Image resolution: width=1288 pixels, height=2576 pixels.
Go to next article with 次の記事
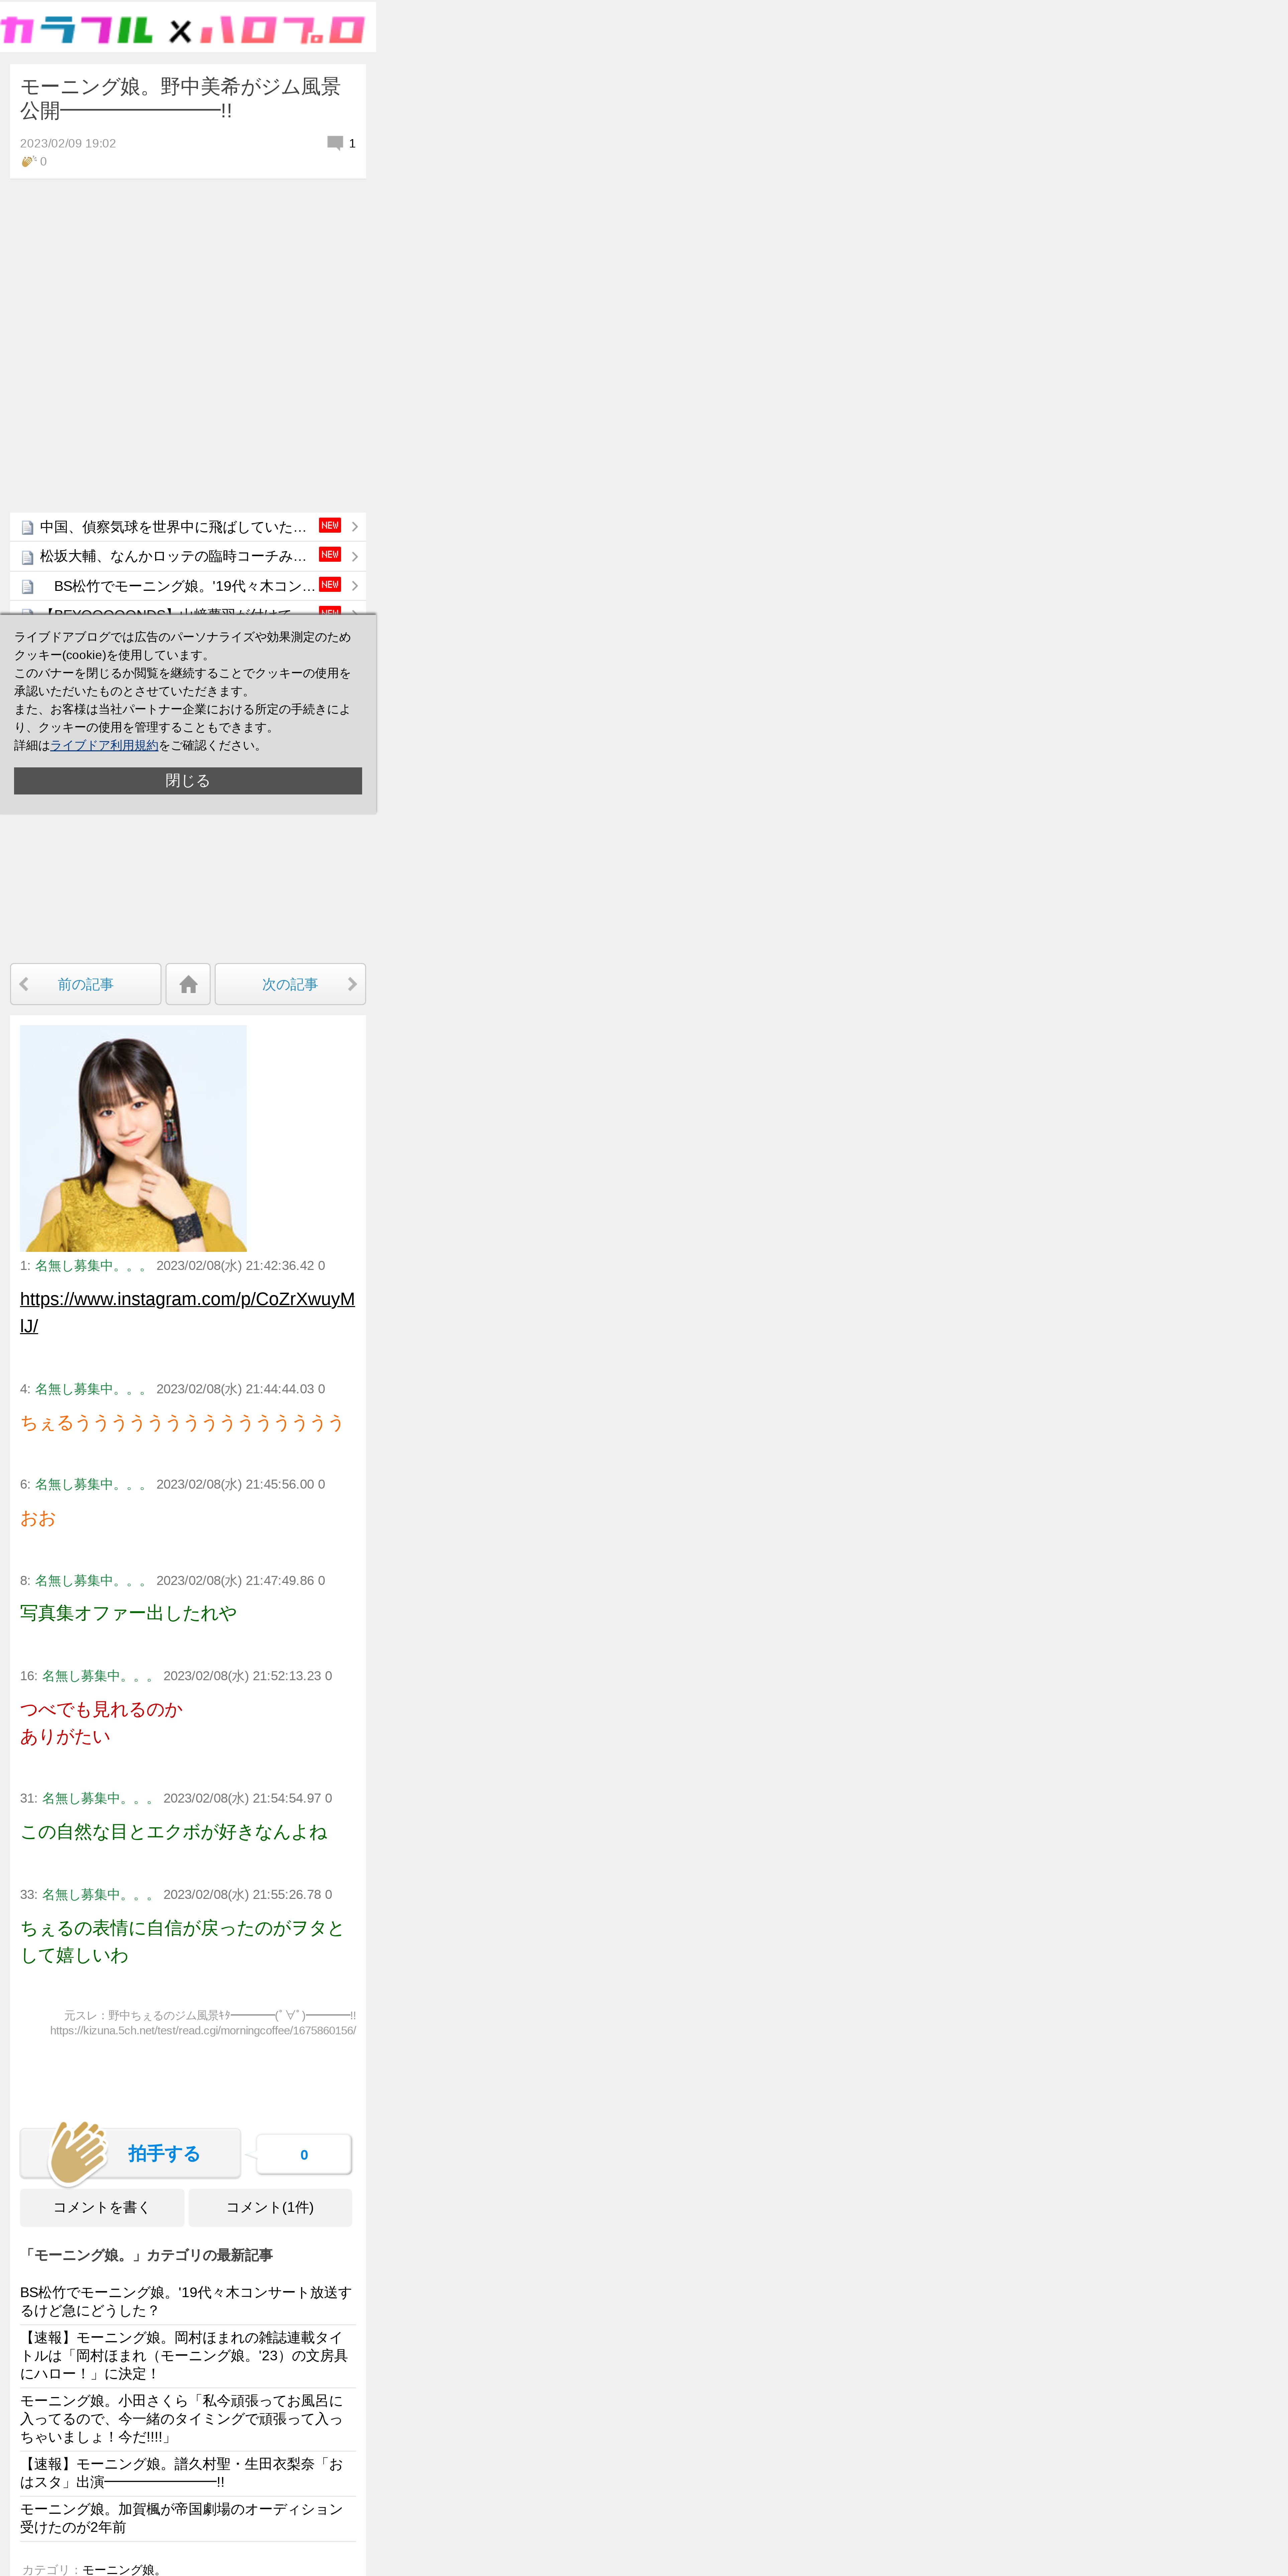coord(290,984)
